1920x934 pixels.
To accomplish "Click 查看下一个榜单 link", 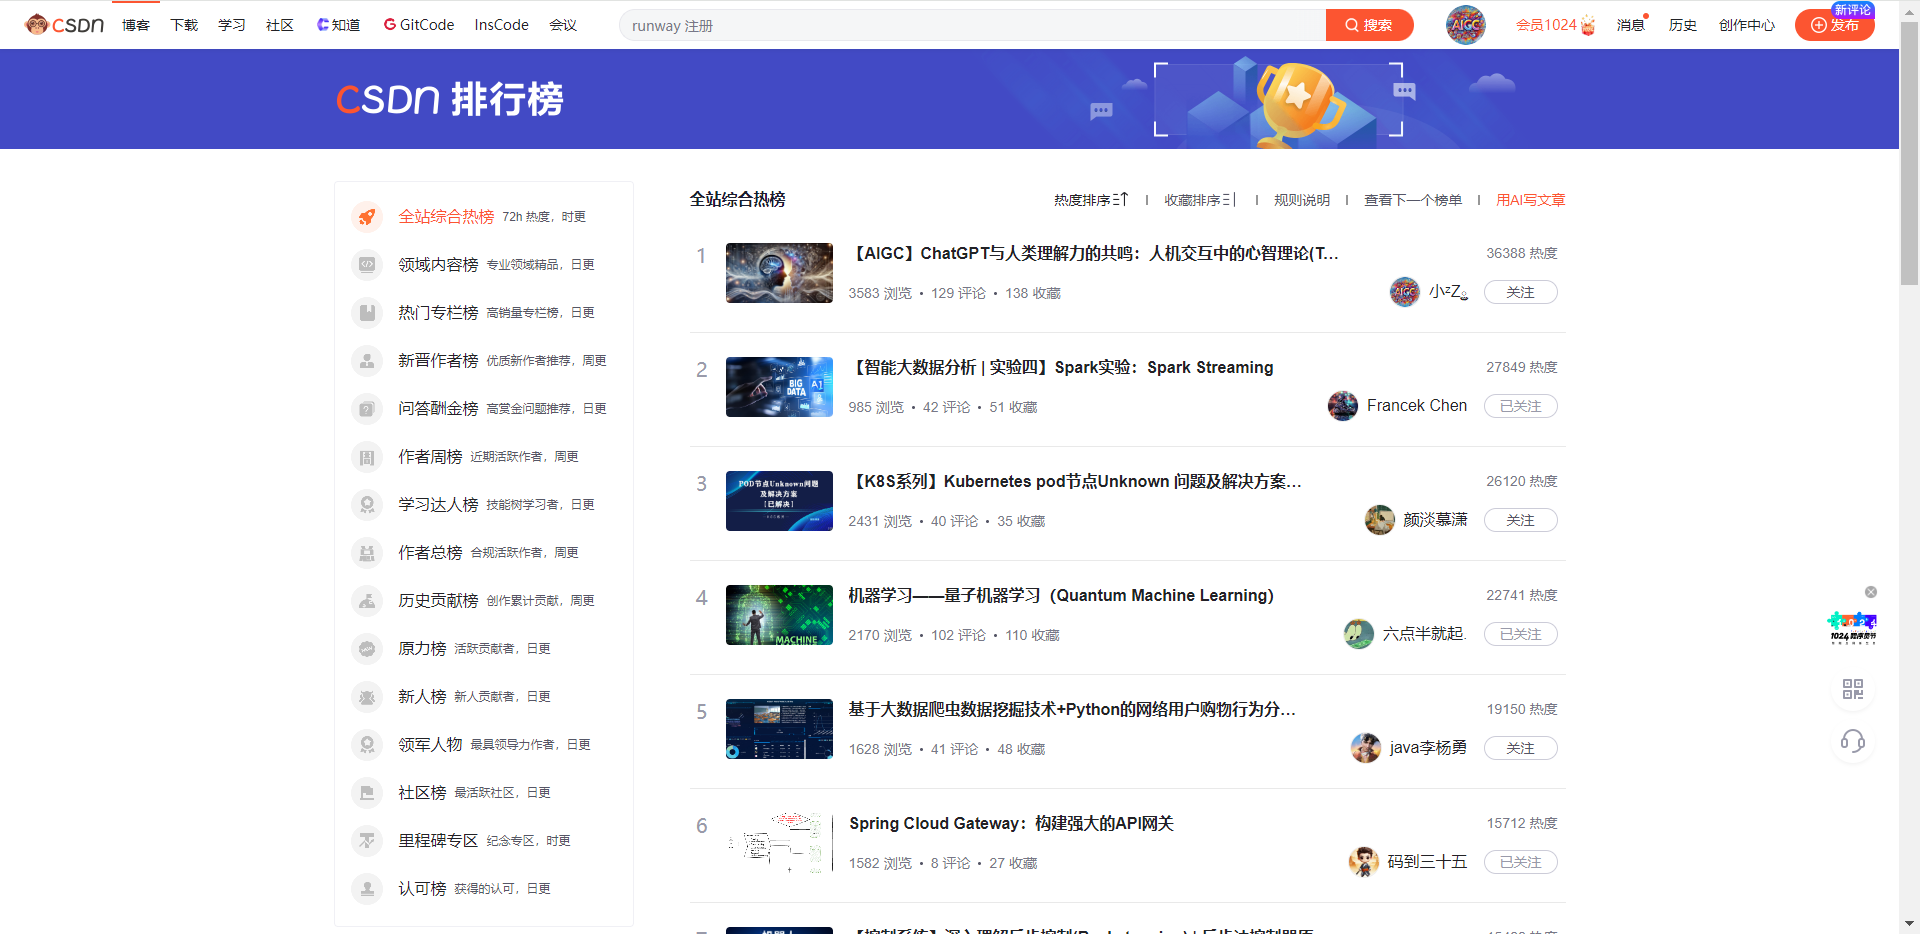I will tap(1413, 200).
